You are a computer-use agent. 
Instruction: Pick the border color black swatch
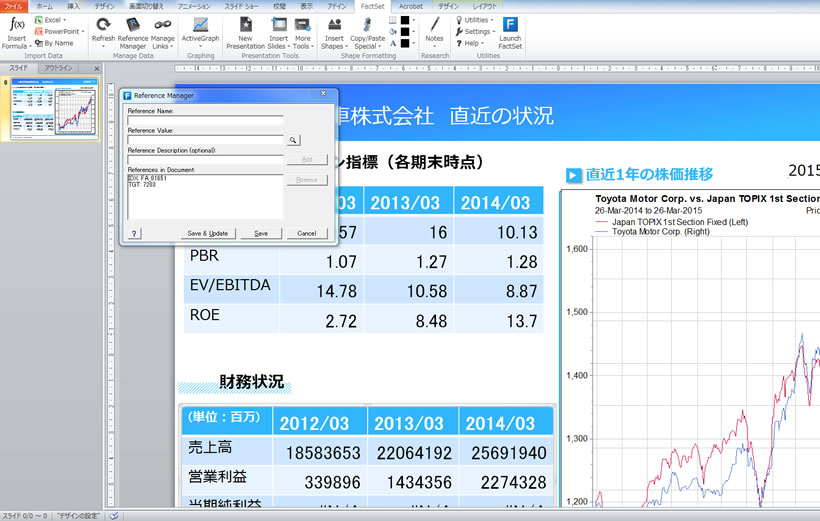coord(405,20)
